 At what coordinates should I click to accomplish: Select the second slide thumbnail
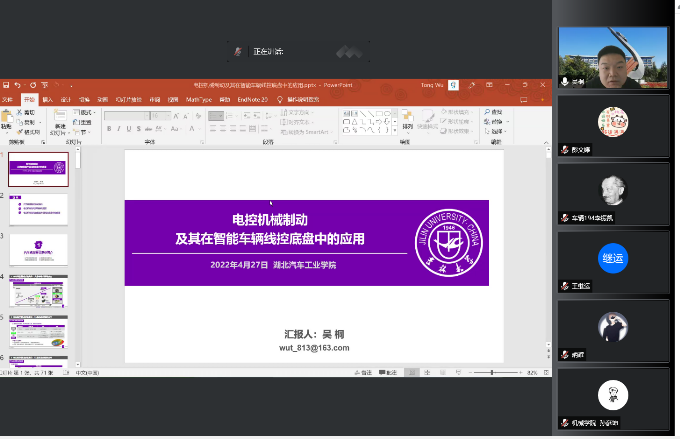pos(39,209)
